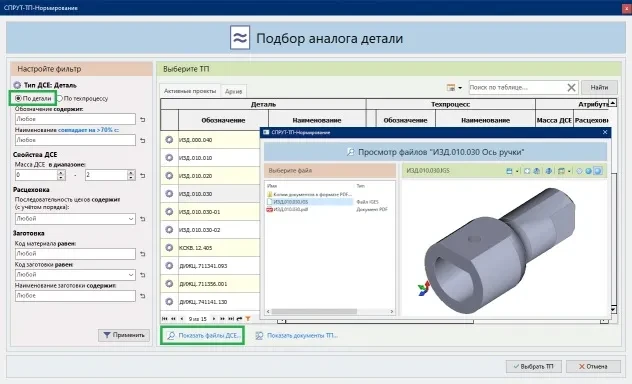
Task: Click the minimum mass stepper arrows
Action: click(61, 175)
